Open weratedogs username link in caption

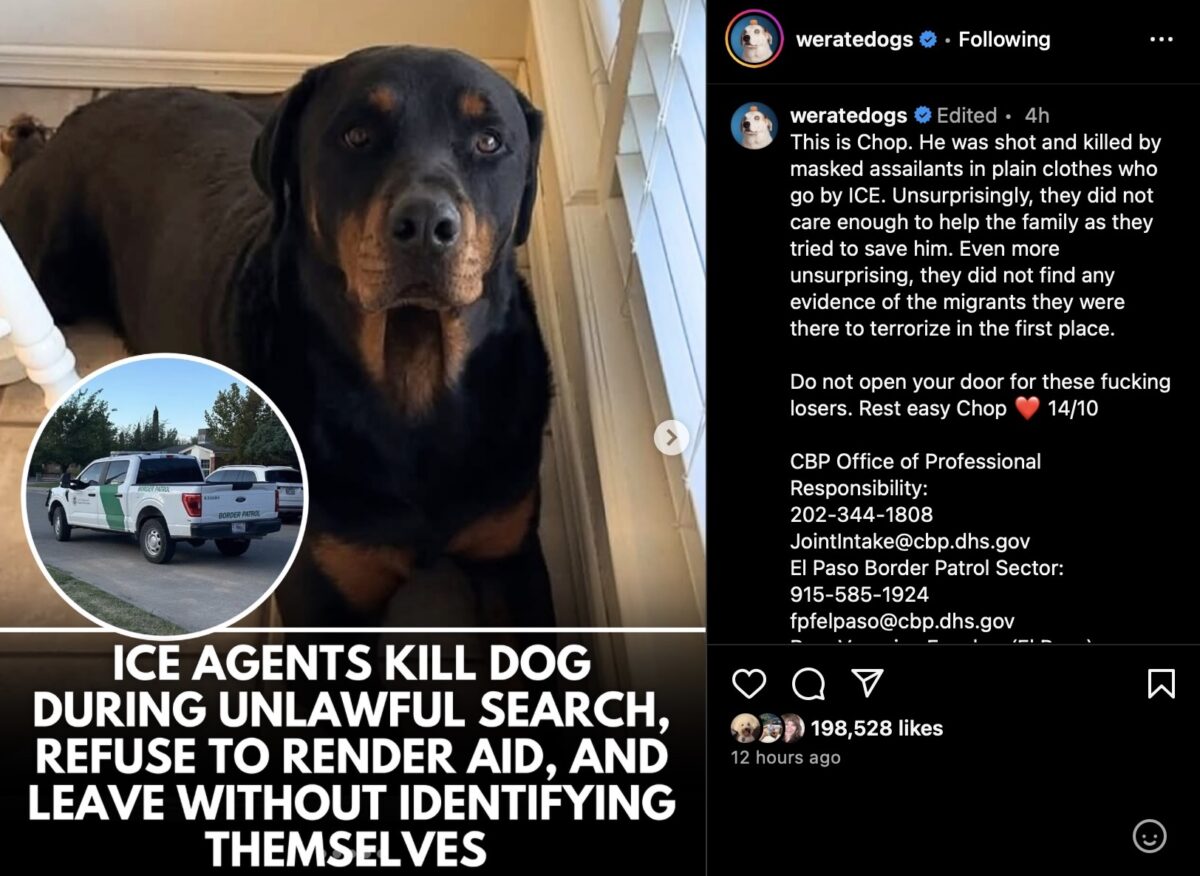pyautogui.click(x=848, y=115)
